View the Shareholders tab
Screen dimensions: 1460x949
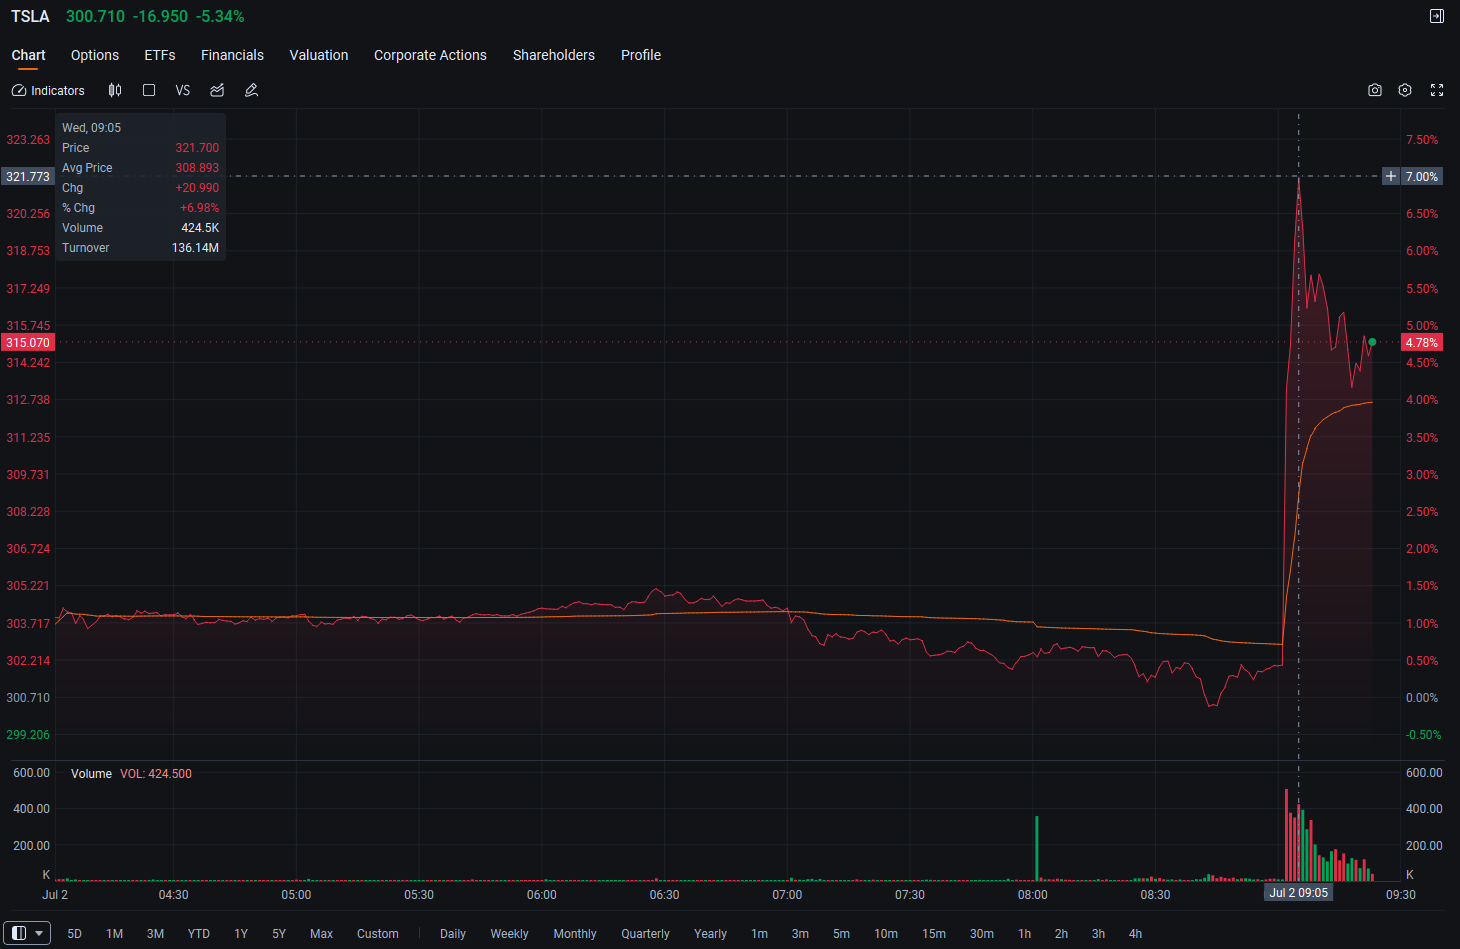[554, 55]
